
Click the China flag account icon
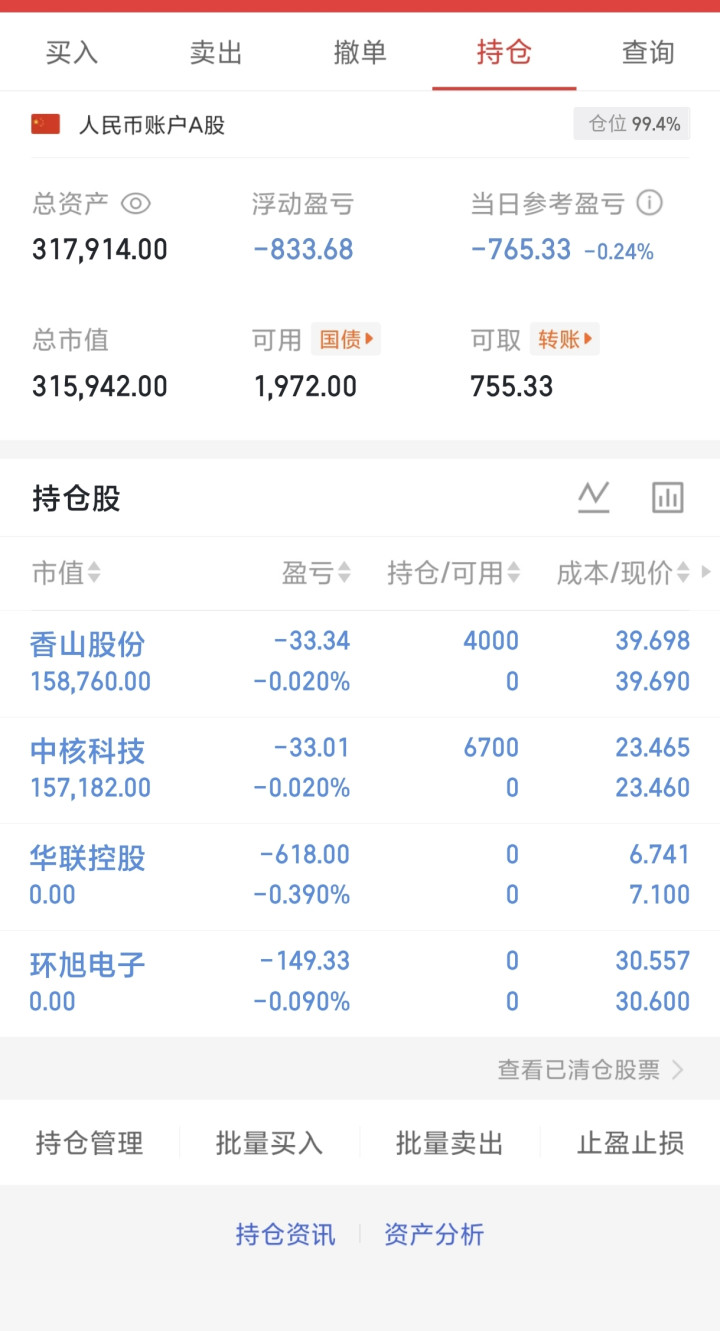tap(46, 124)
